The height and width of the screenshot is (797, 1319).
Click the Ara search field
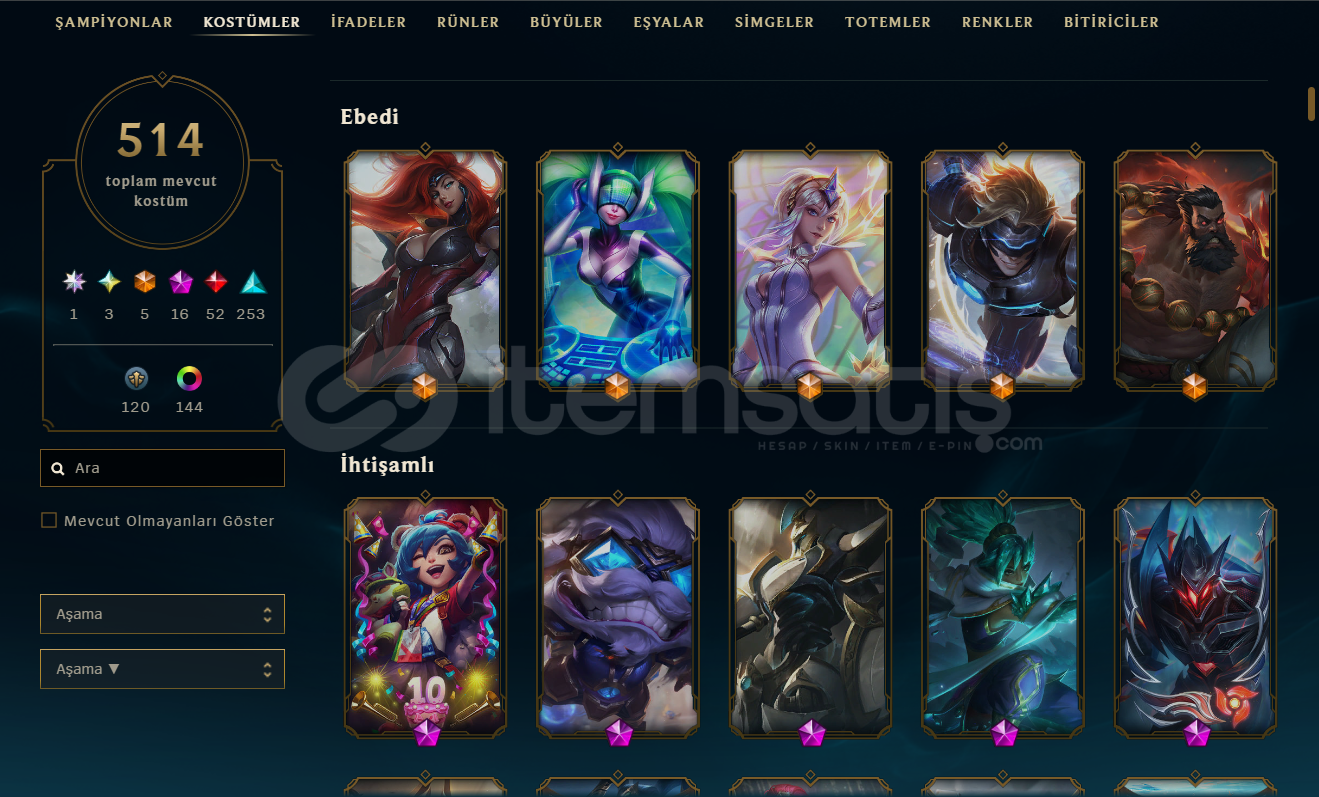pyautogui.click(x=162, y=468)
